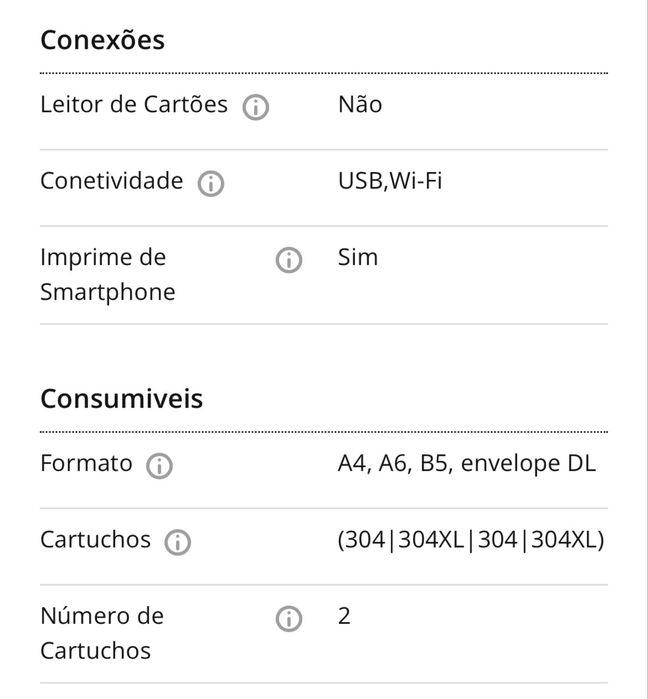The image size is (648, 699).
Task: Click info icon for Número de Cartuchos
Action: (x=289, y=619)
